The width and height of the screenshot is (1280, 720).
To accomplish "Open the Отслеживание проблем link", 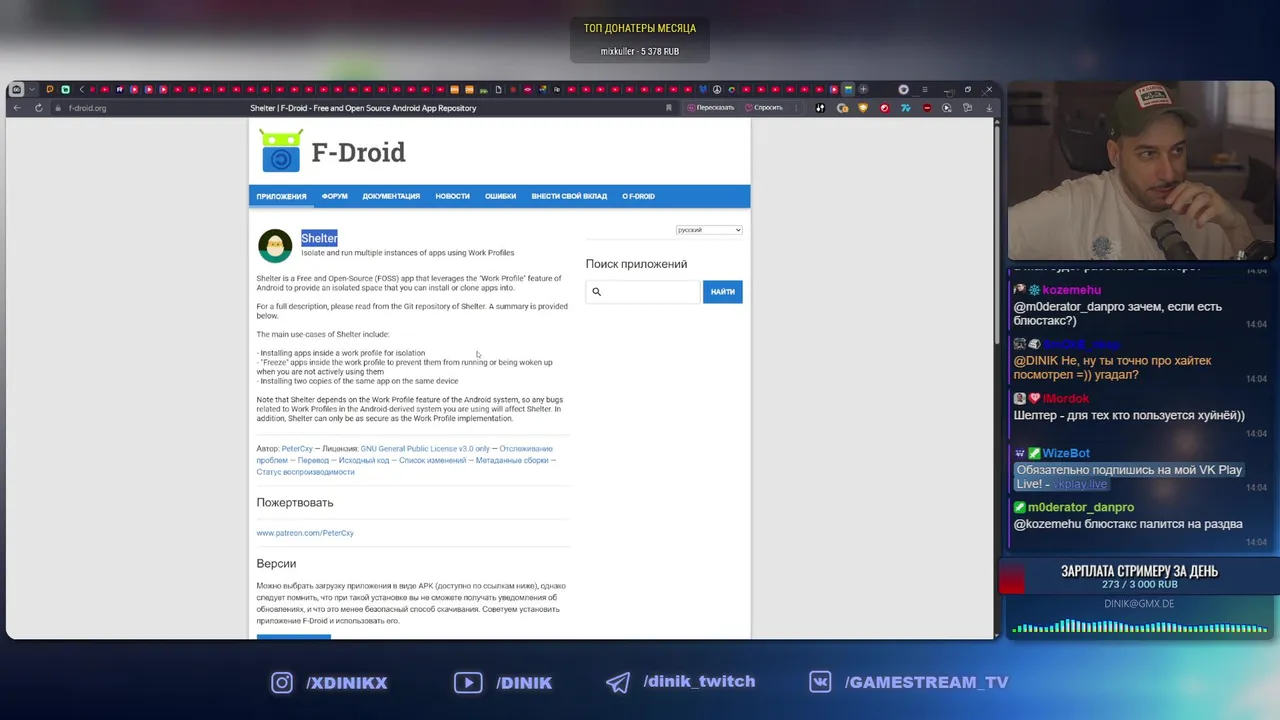I will (526, 449).
